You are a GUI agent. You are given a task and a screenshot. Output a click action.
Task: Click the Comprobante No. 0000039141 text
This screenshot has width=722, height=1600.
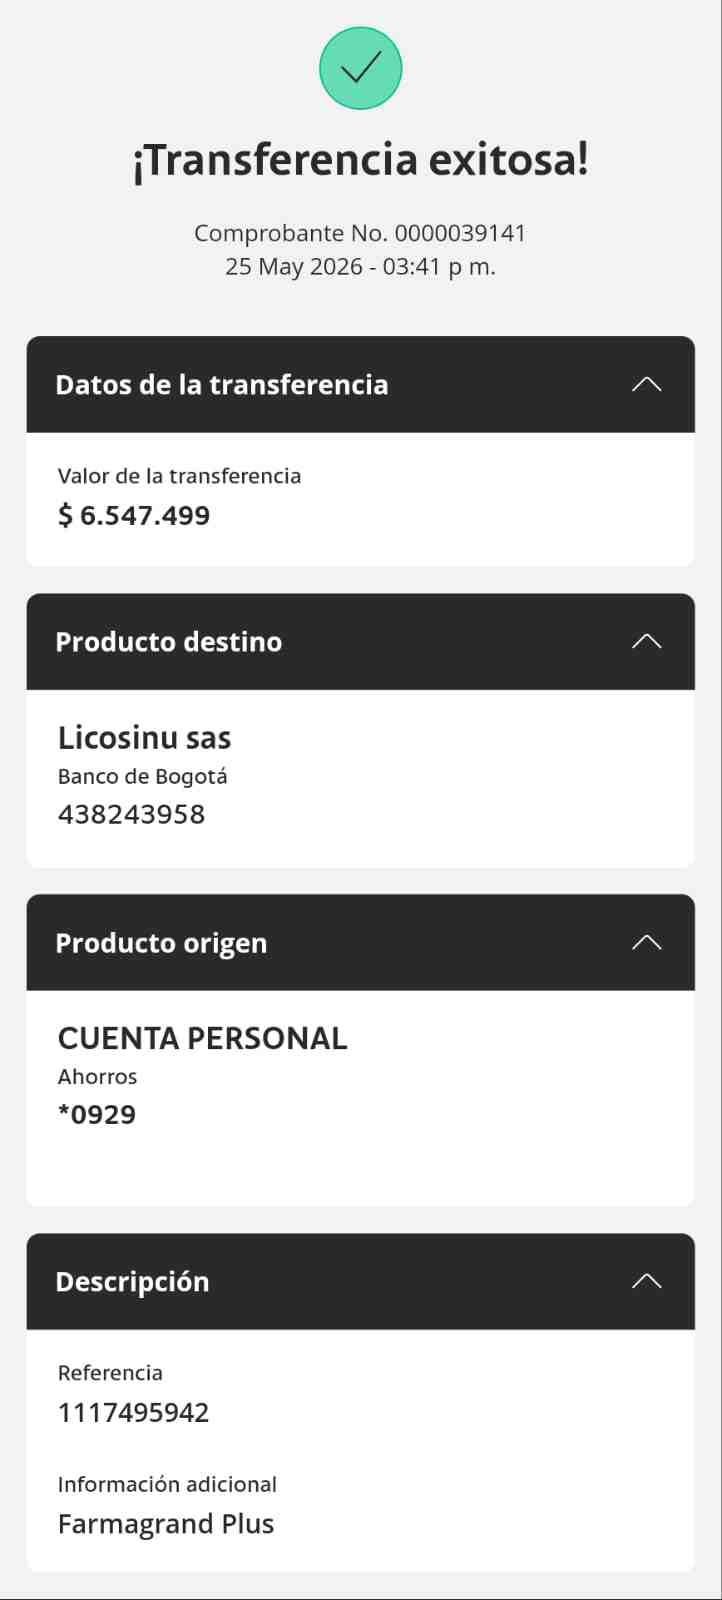pos(360,233)
